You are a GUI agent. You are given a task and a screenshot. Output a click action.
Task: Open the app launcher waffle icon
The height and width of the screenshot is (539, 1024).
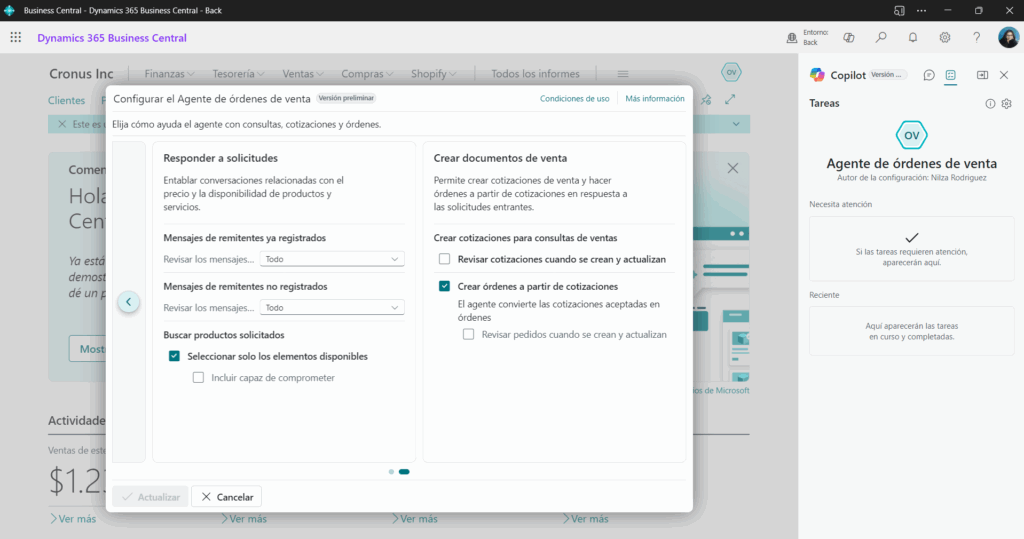point(16,37)
